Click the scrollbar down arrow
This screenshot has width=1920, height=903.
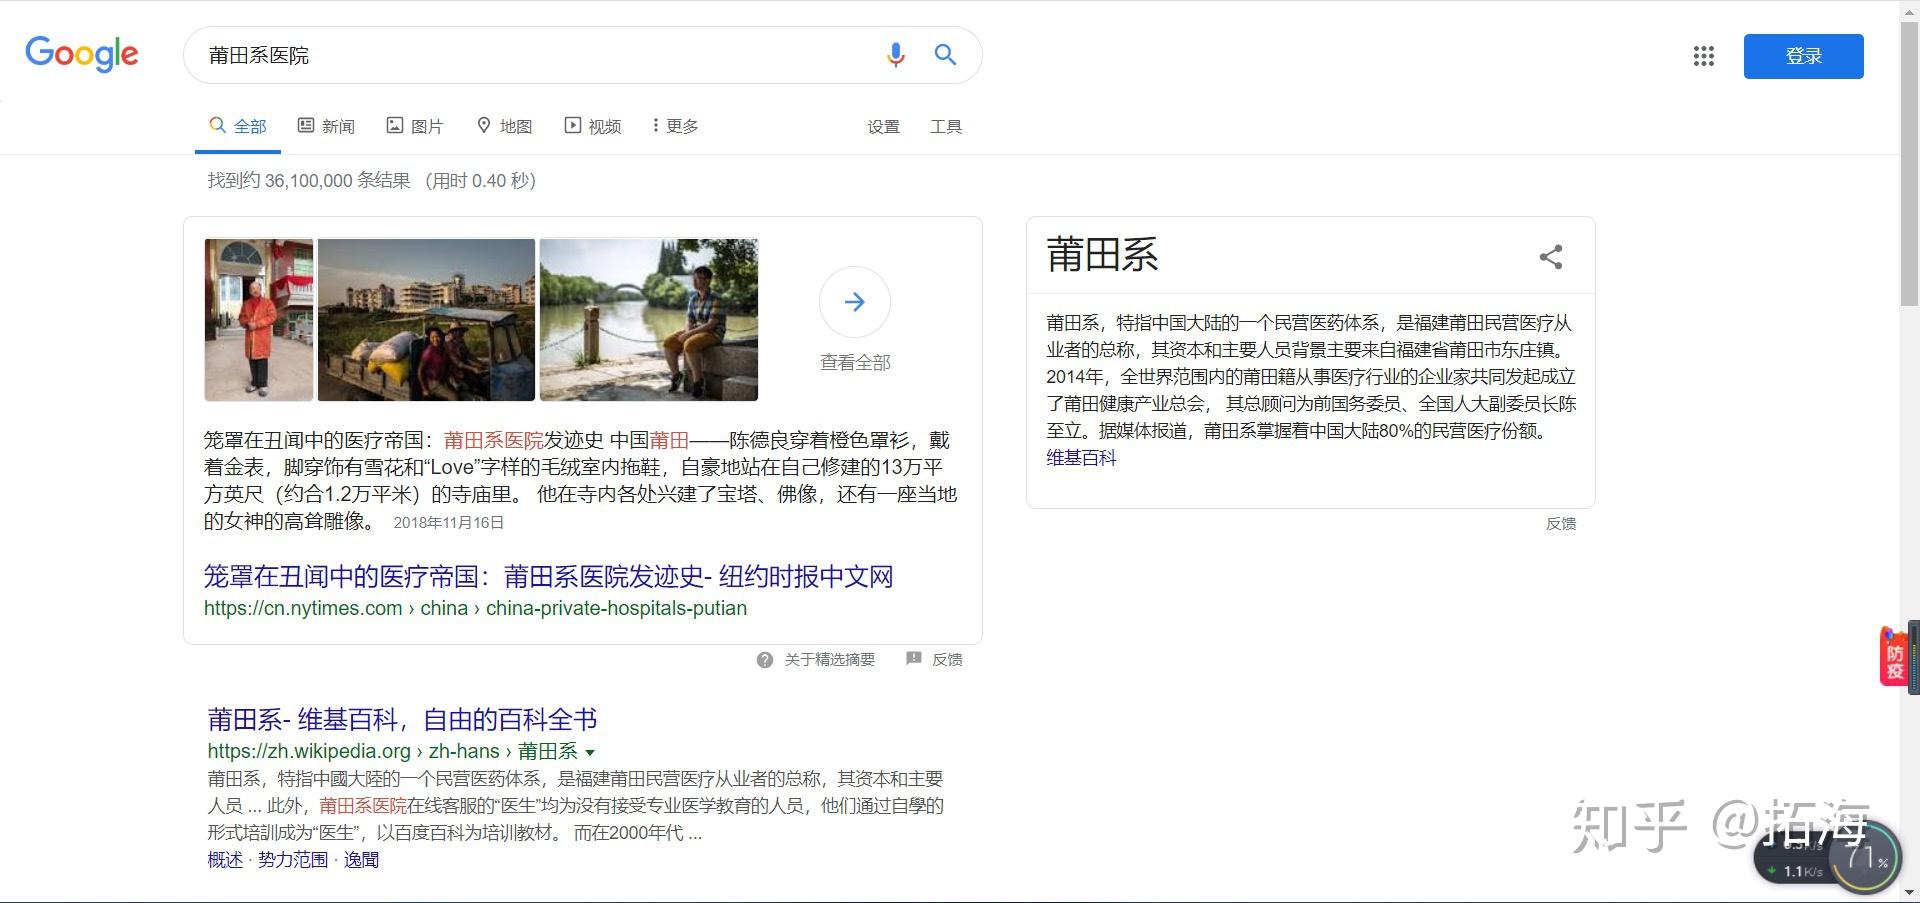(1910, 893)
